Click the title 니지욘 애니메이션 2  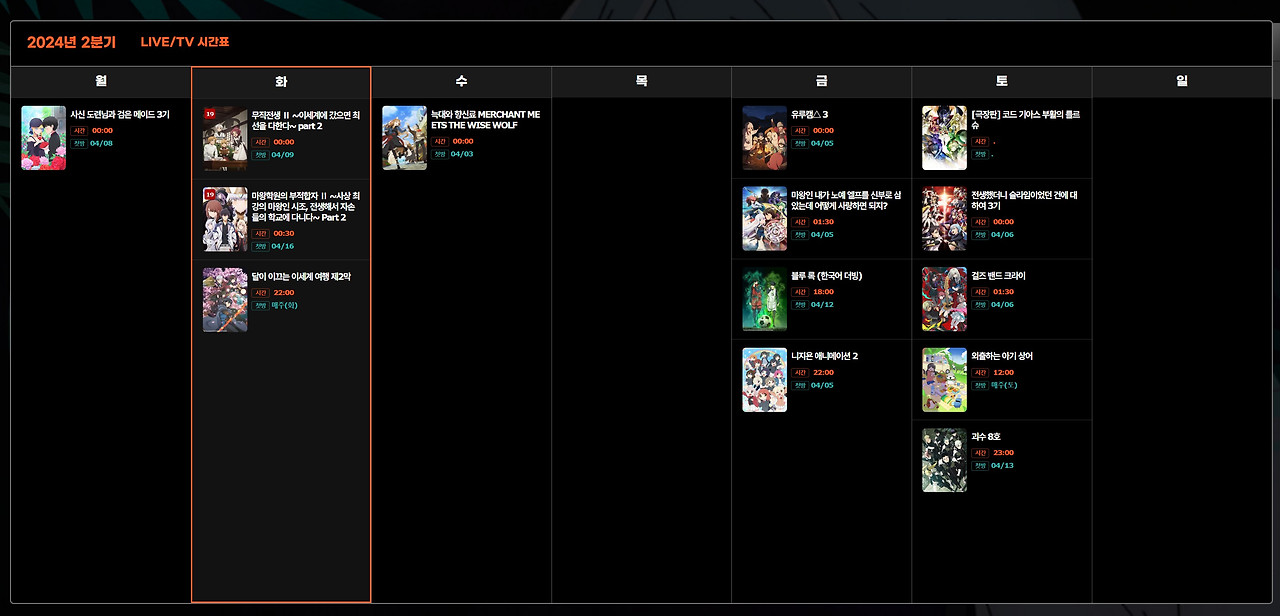click(x=824, y=356)
